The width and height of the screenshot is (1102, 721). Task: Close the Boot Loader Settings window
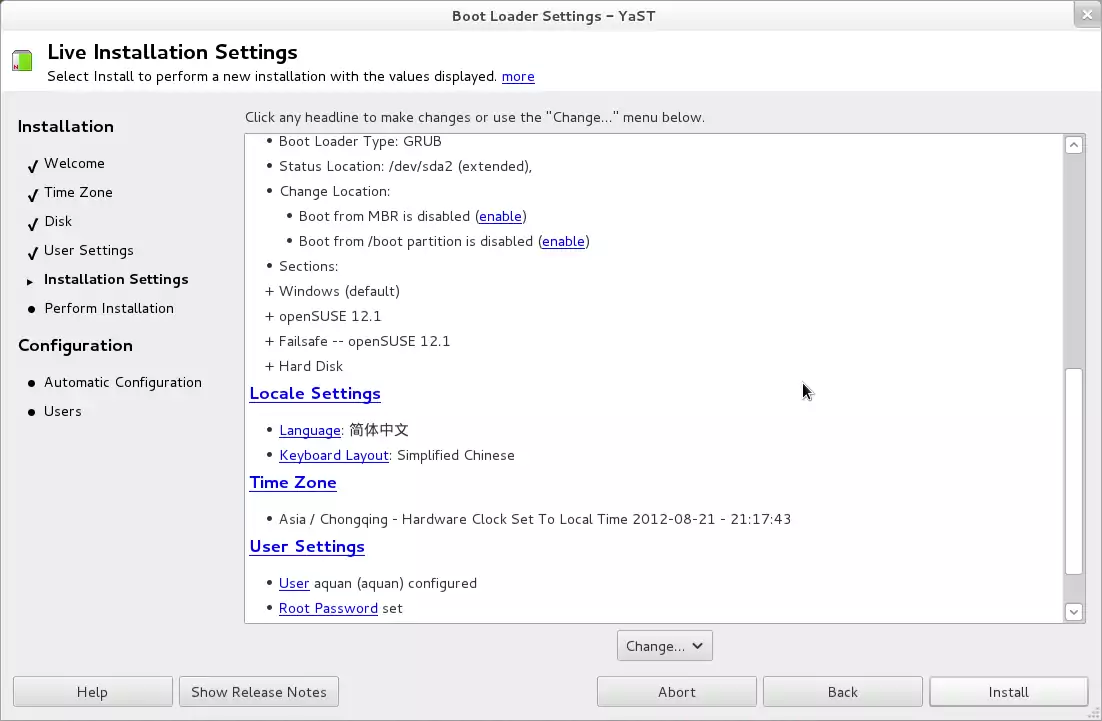pyautogui.click(x=1087, y=15)
